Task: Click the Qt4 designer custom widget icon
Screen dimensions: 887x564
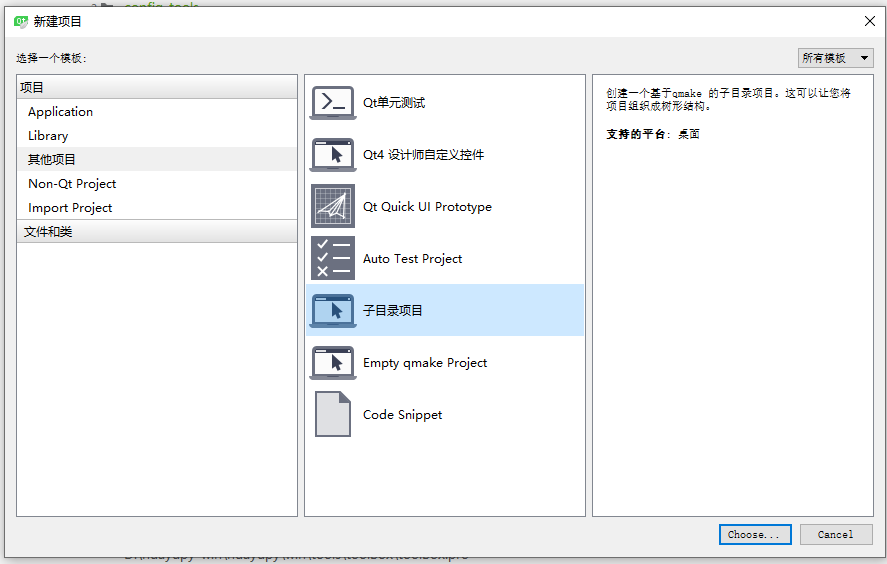Action: [333, 154]
